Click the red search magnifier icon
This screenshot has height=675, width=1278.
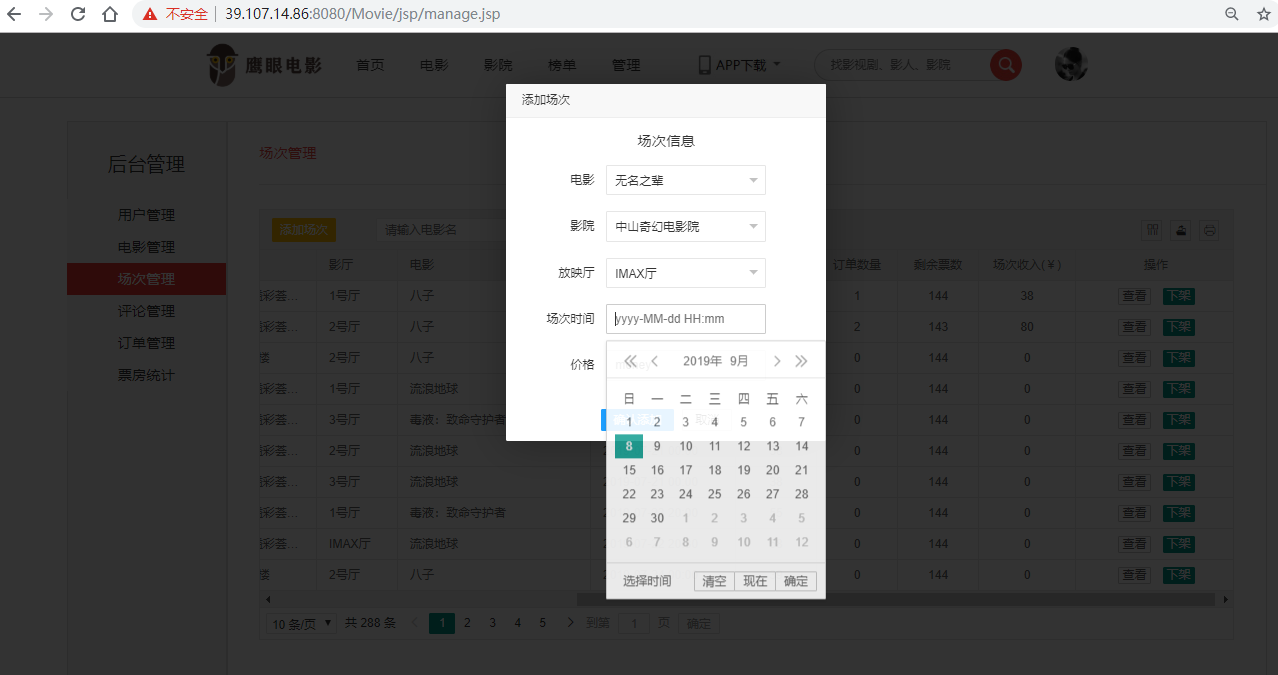(x=1005, y=65)
